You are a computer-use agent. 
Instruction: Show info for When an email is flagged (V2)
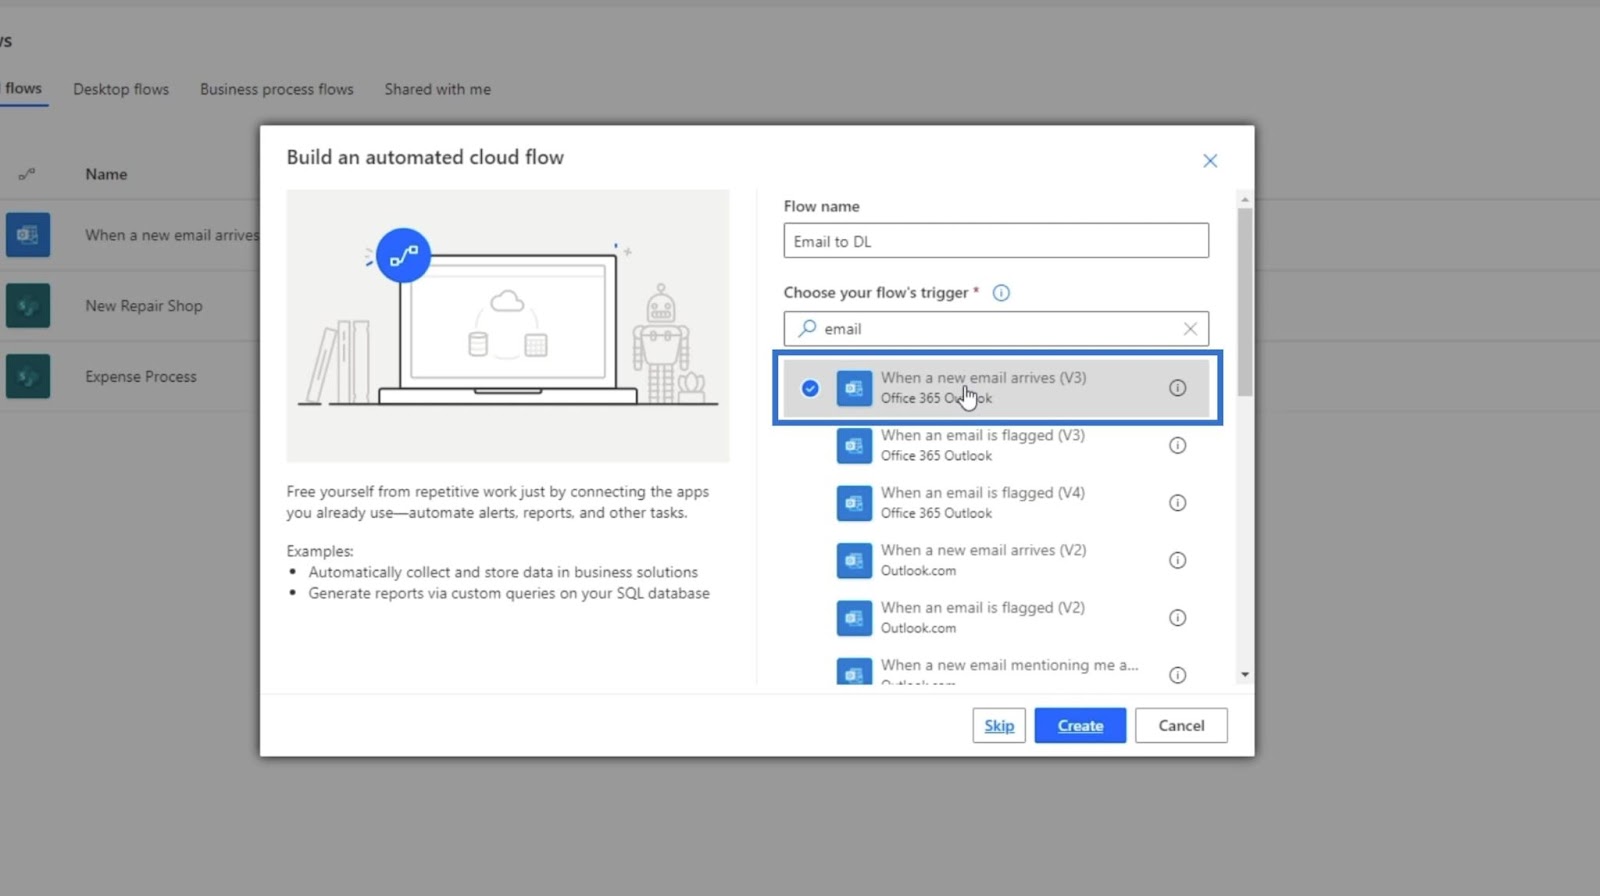pos(1178,617)
